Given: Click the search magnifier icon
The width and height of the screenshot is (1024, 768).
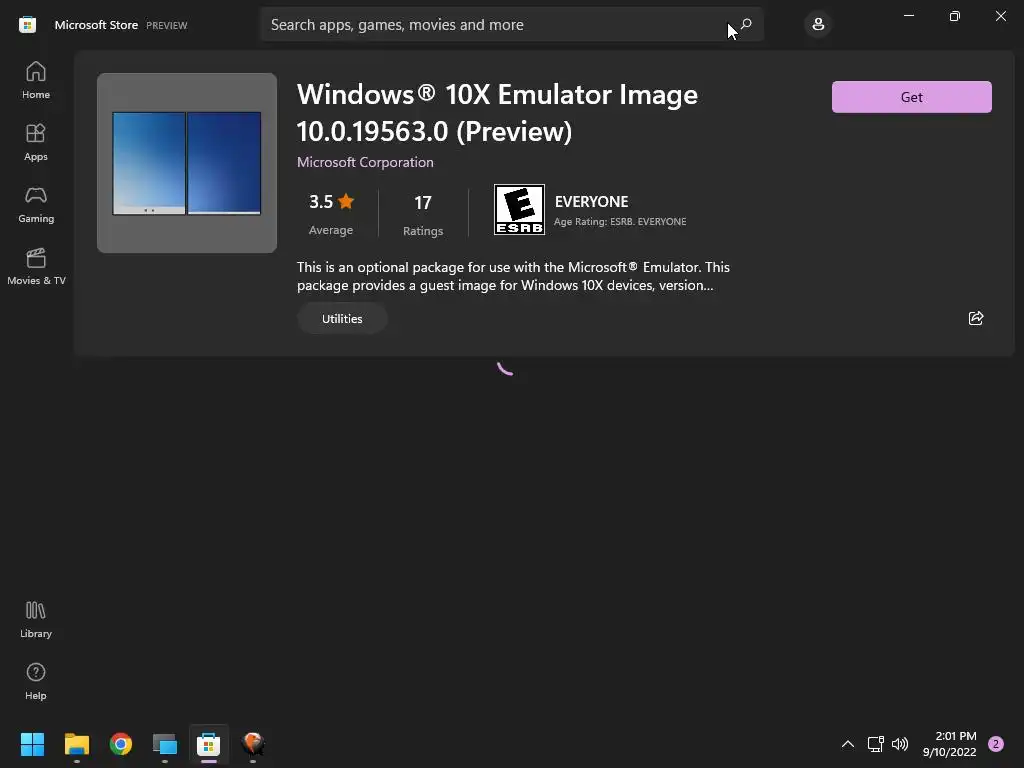Looking at the screenshot, I should [x=746, y=24].
